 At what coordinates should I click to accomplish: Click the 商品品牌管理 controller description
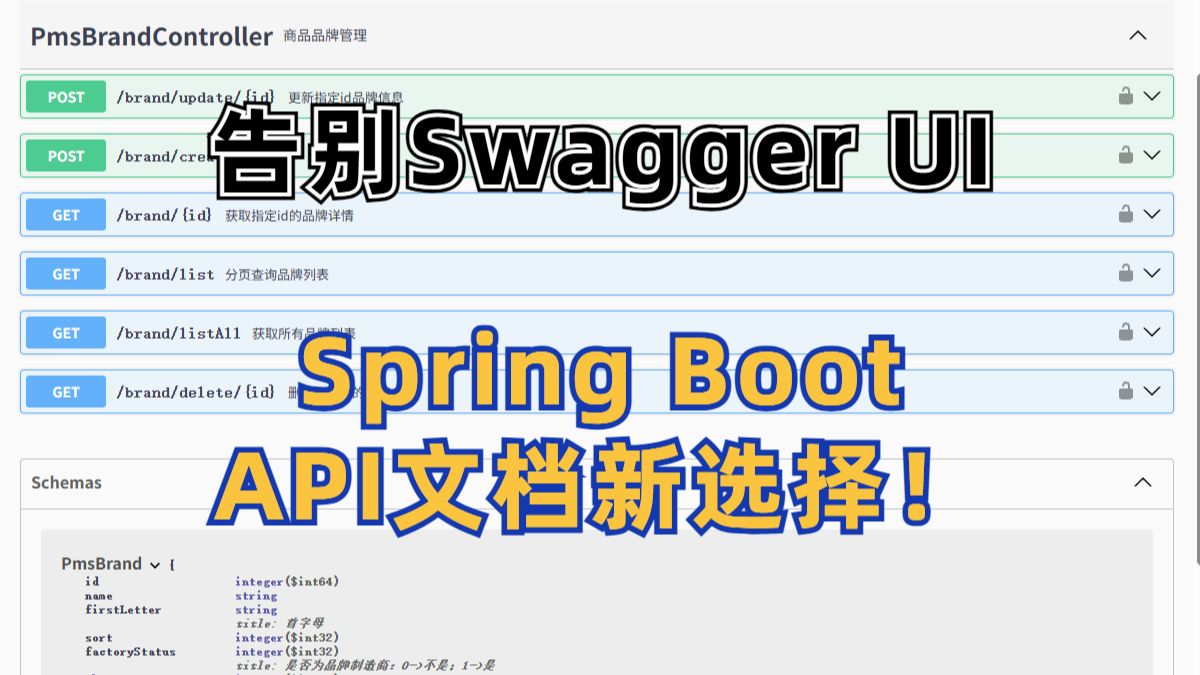(325, 36)
